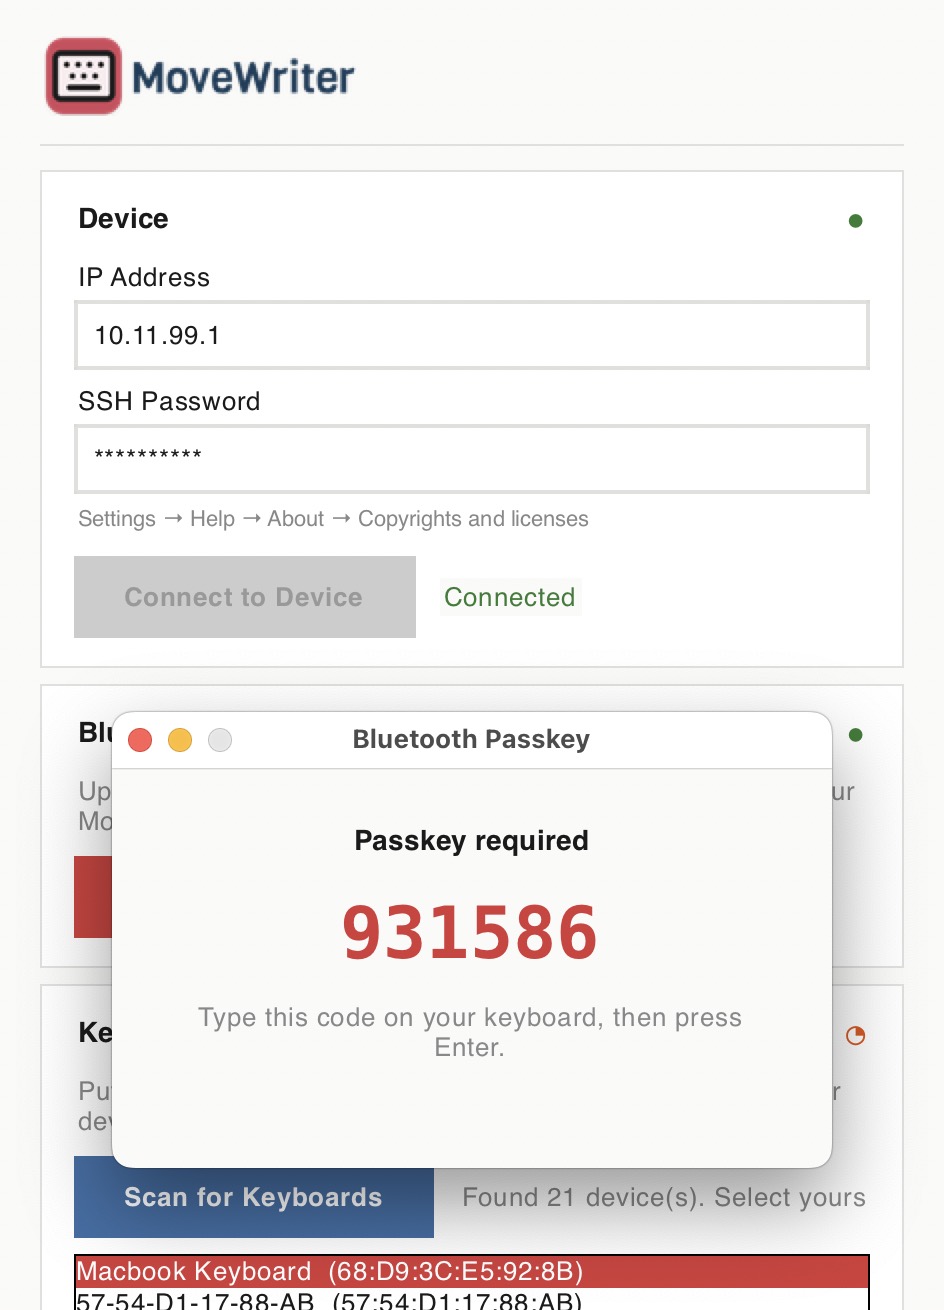Select keyboard 57-54-D1-17-88-AB from the list

[330, 1300]
